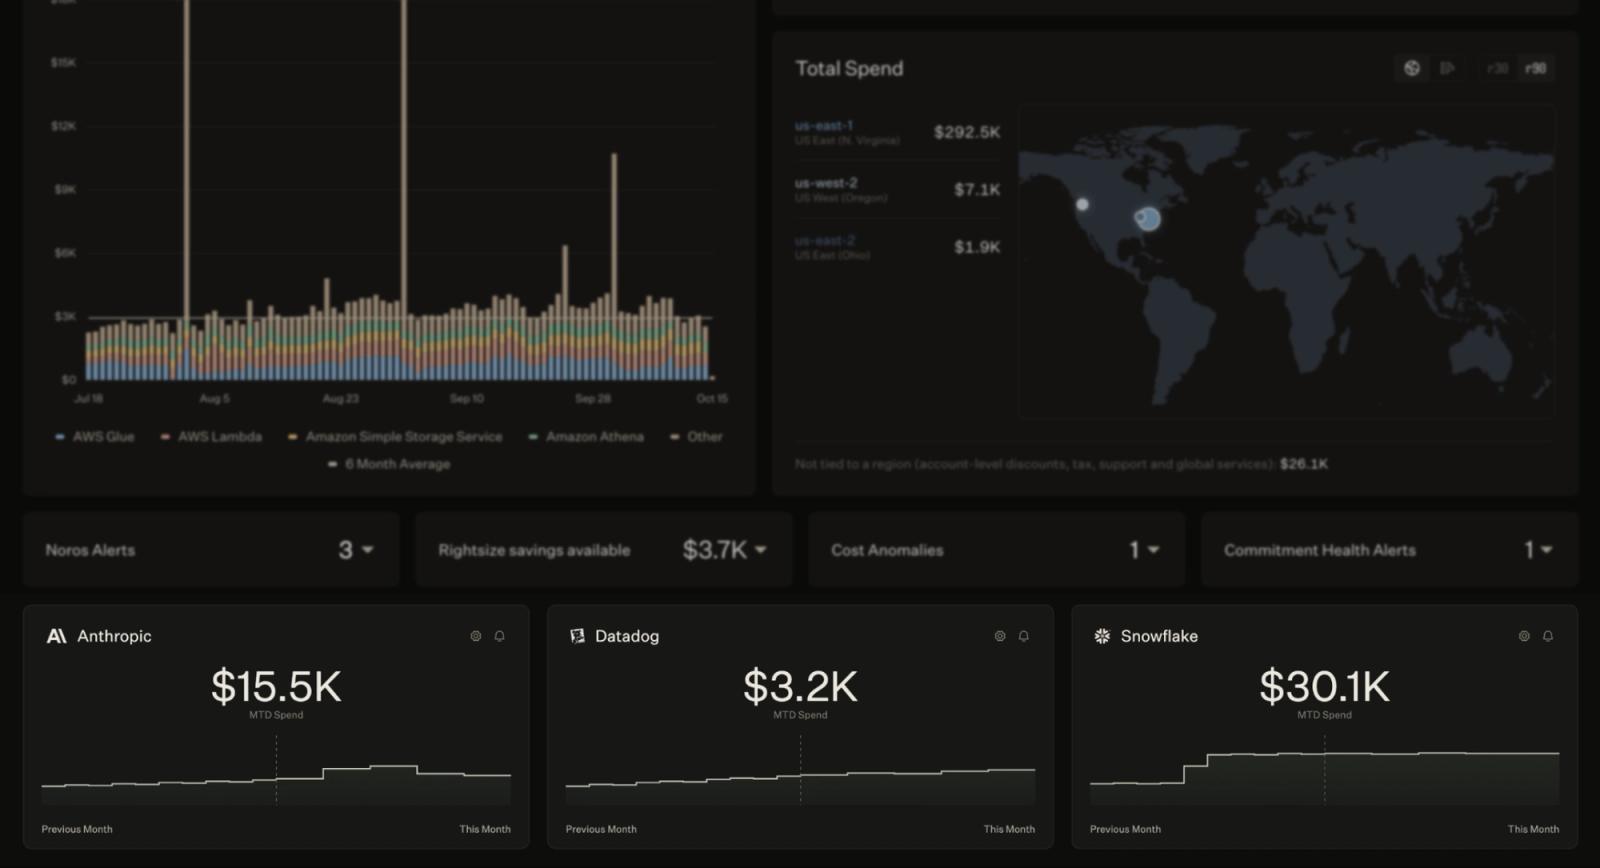1600x868 pixels.
Task: Click the Anthropic logo icon
Action: click(x=57, y=636)
